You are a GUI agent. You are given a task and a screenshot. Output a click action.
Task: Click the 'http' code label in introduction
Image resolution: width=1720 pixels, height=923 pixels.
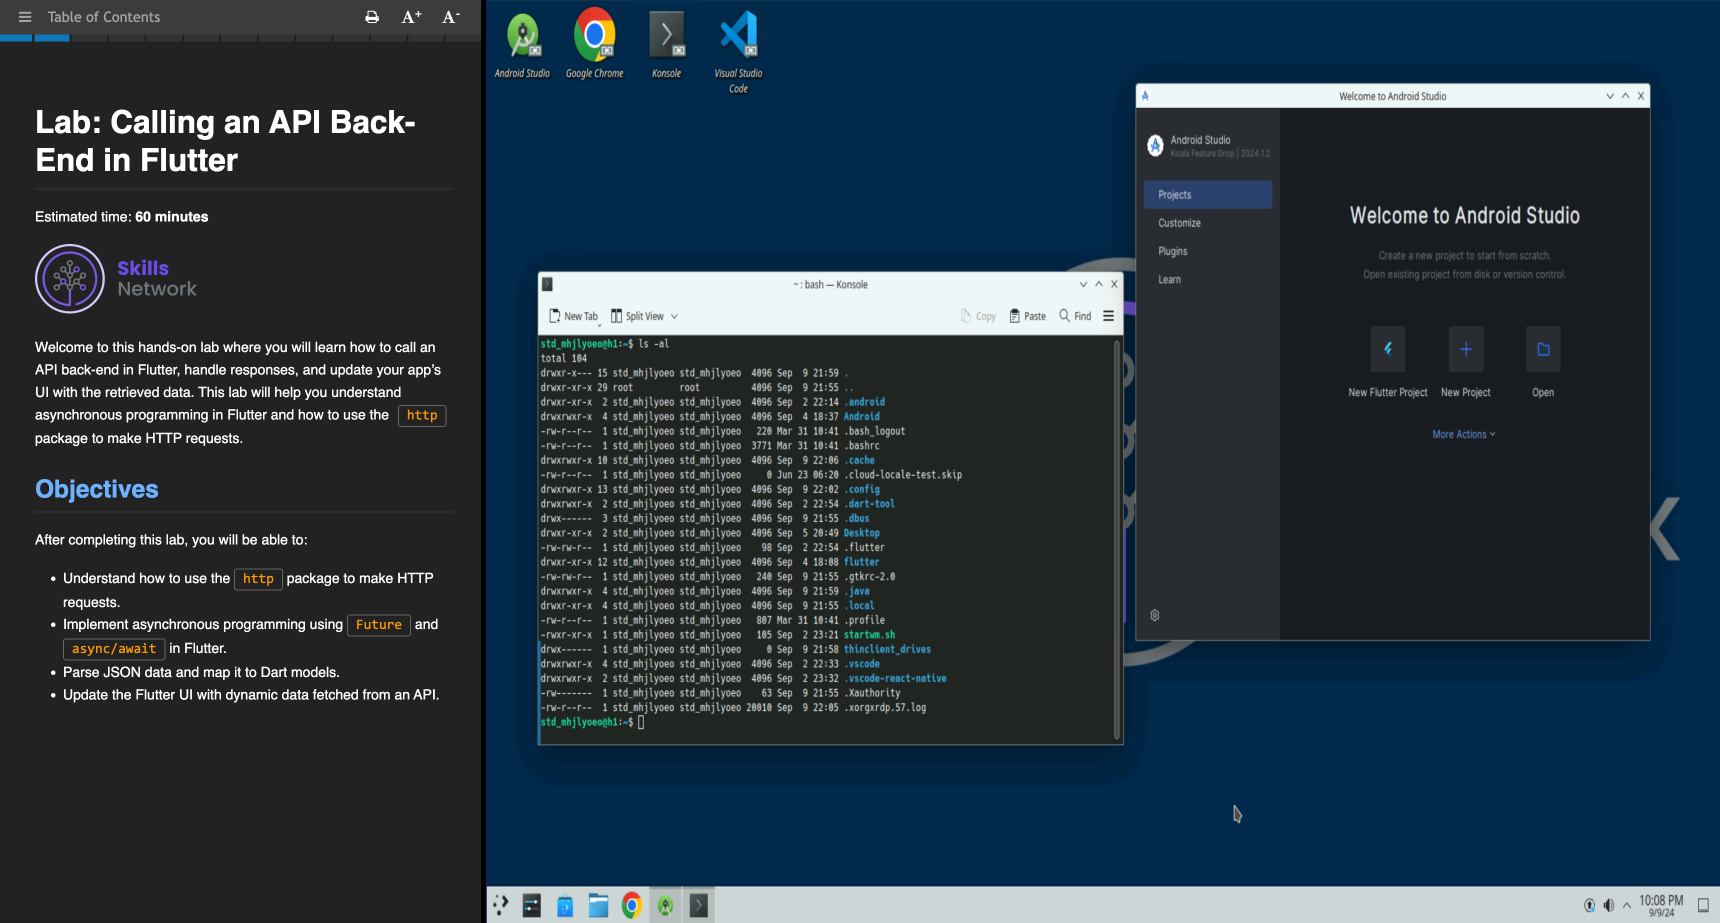click(422, 415)
